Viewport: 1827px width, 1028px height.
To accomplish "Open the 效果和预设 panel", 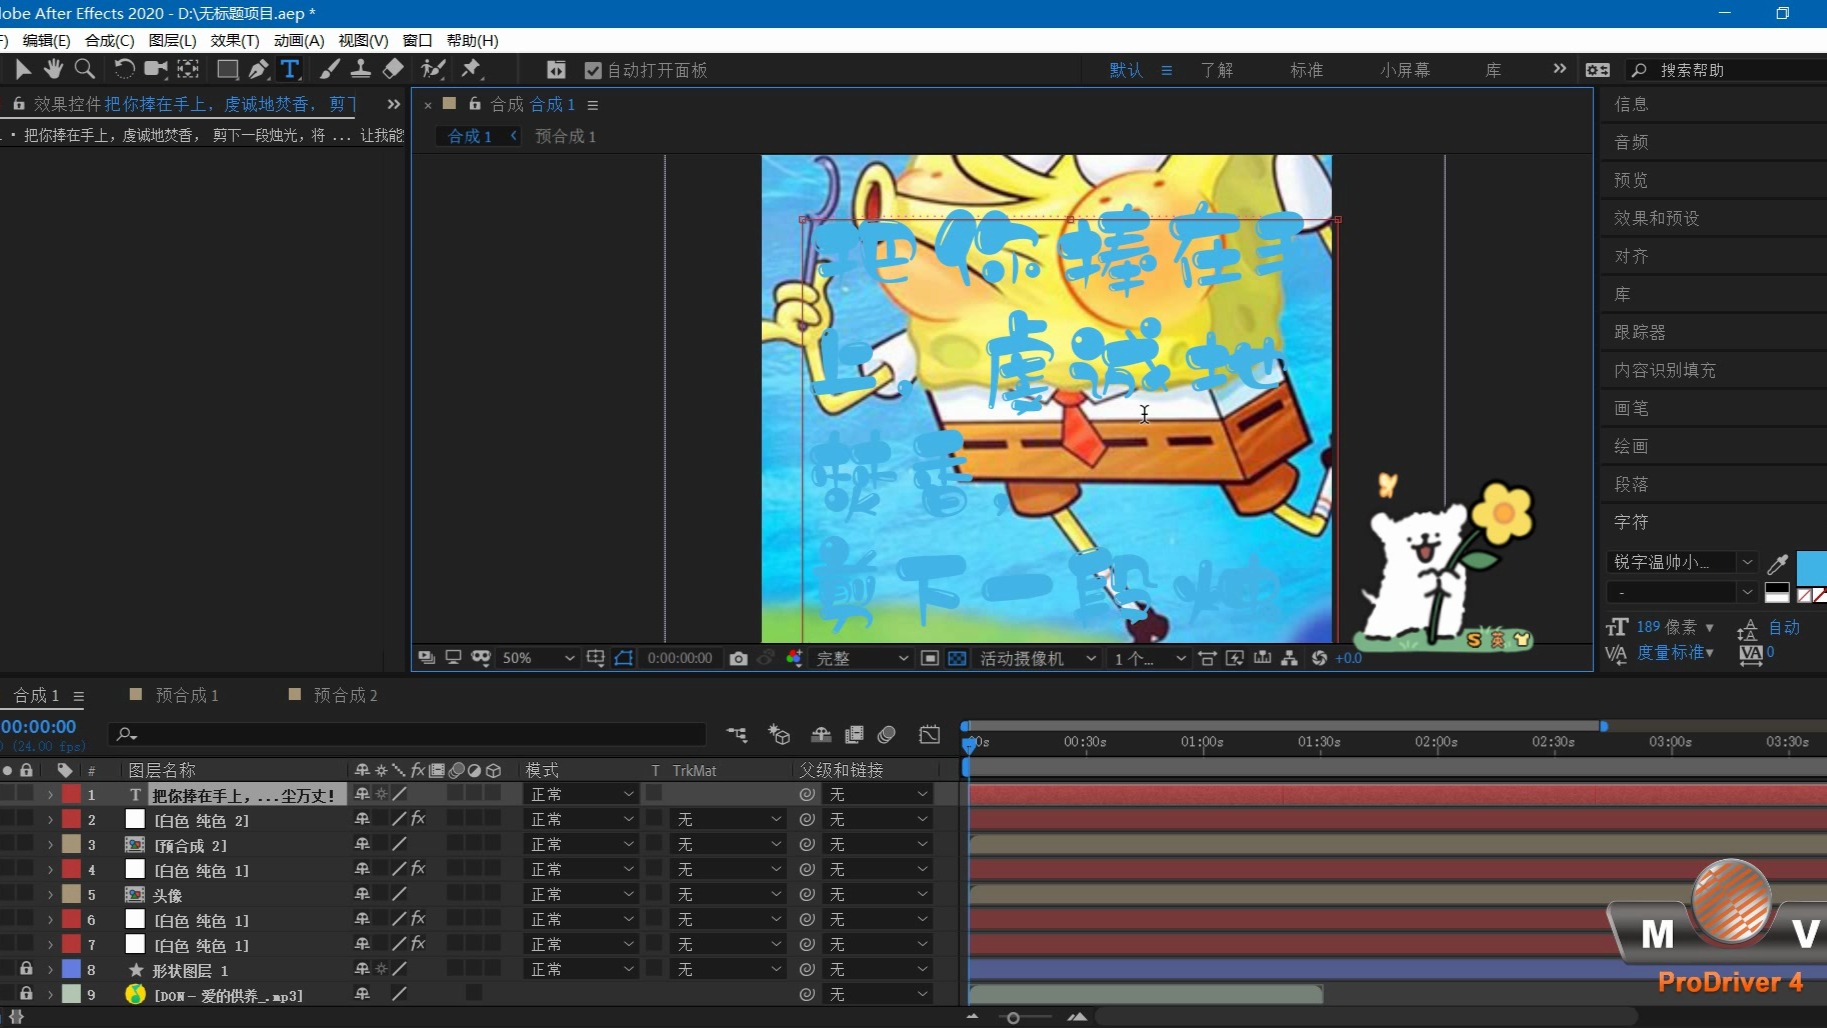I will click(1656, 218).
